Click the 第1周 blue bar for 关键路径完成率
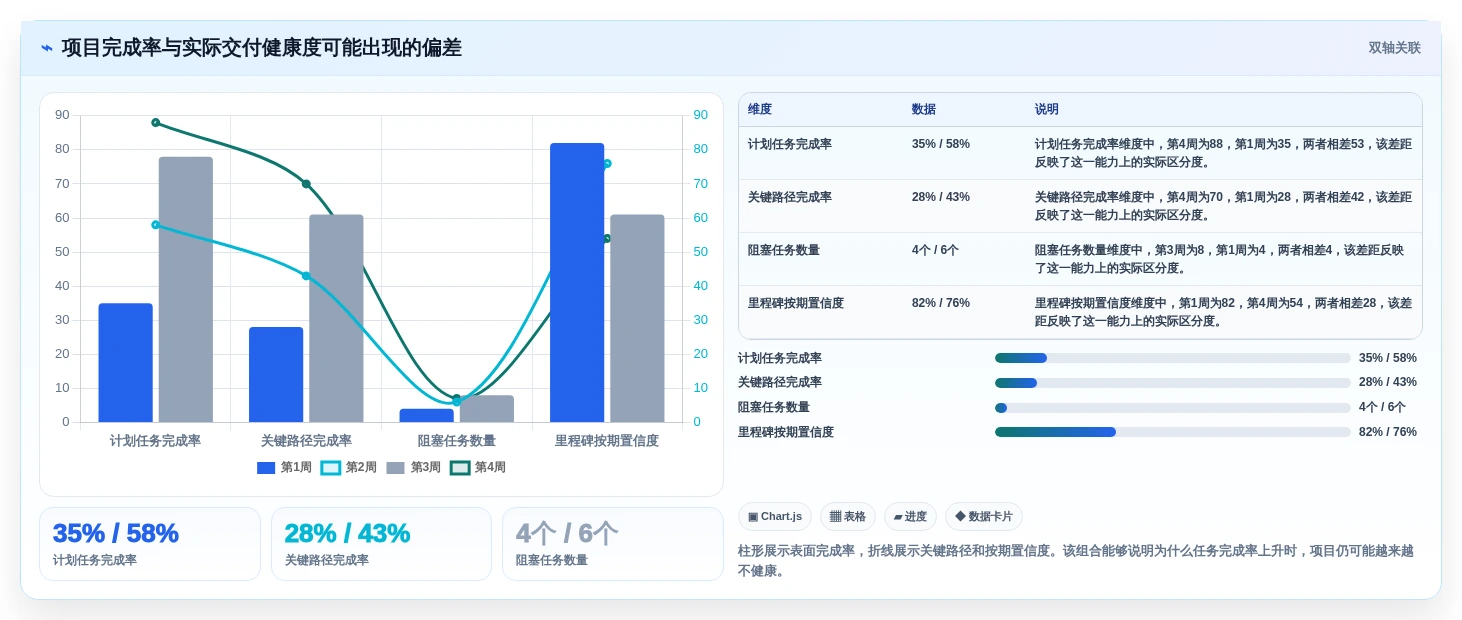 pos(276,375)
